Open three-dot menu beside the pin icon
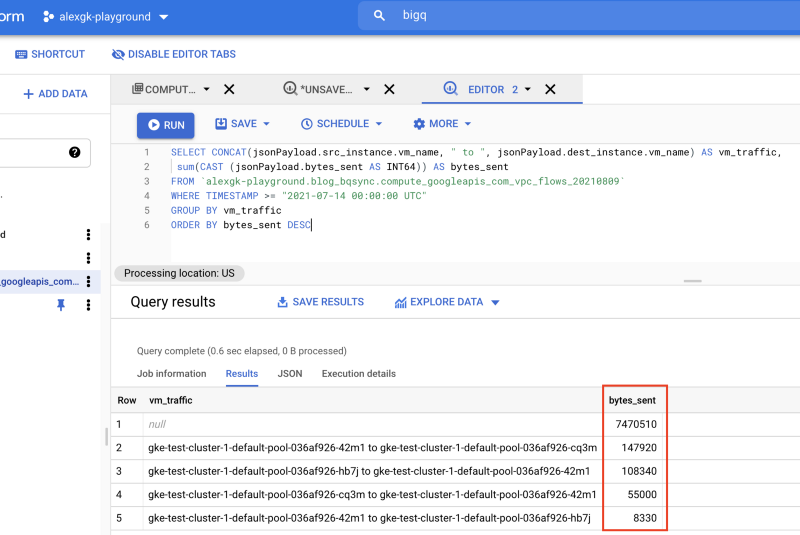The image size is (800, 535). [x=88, y=305]
